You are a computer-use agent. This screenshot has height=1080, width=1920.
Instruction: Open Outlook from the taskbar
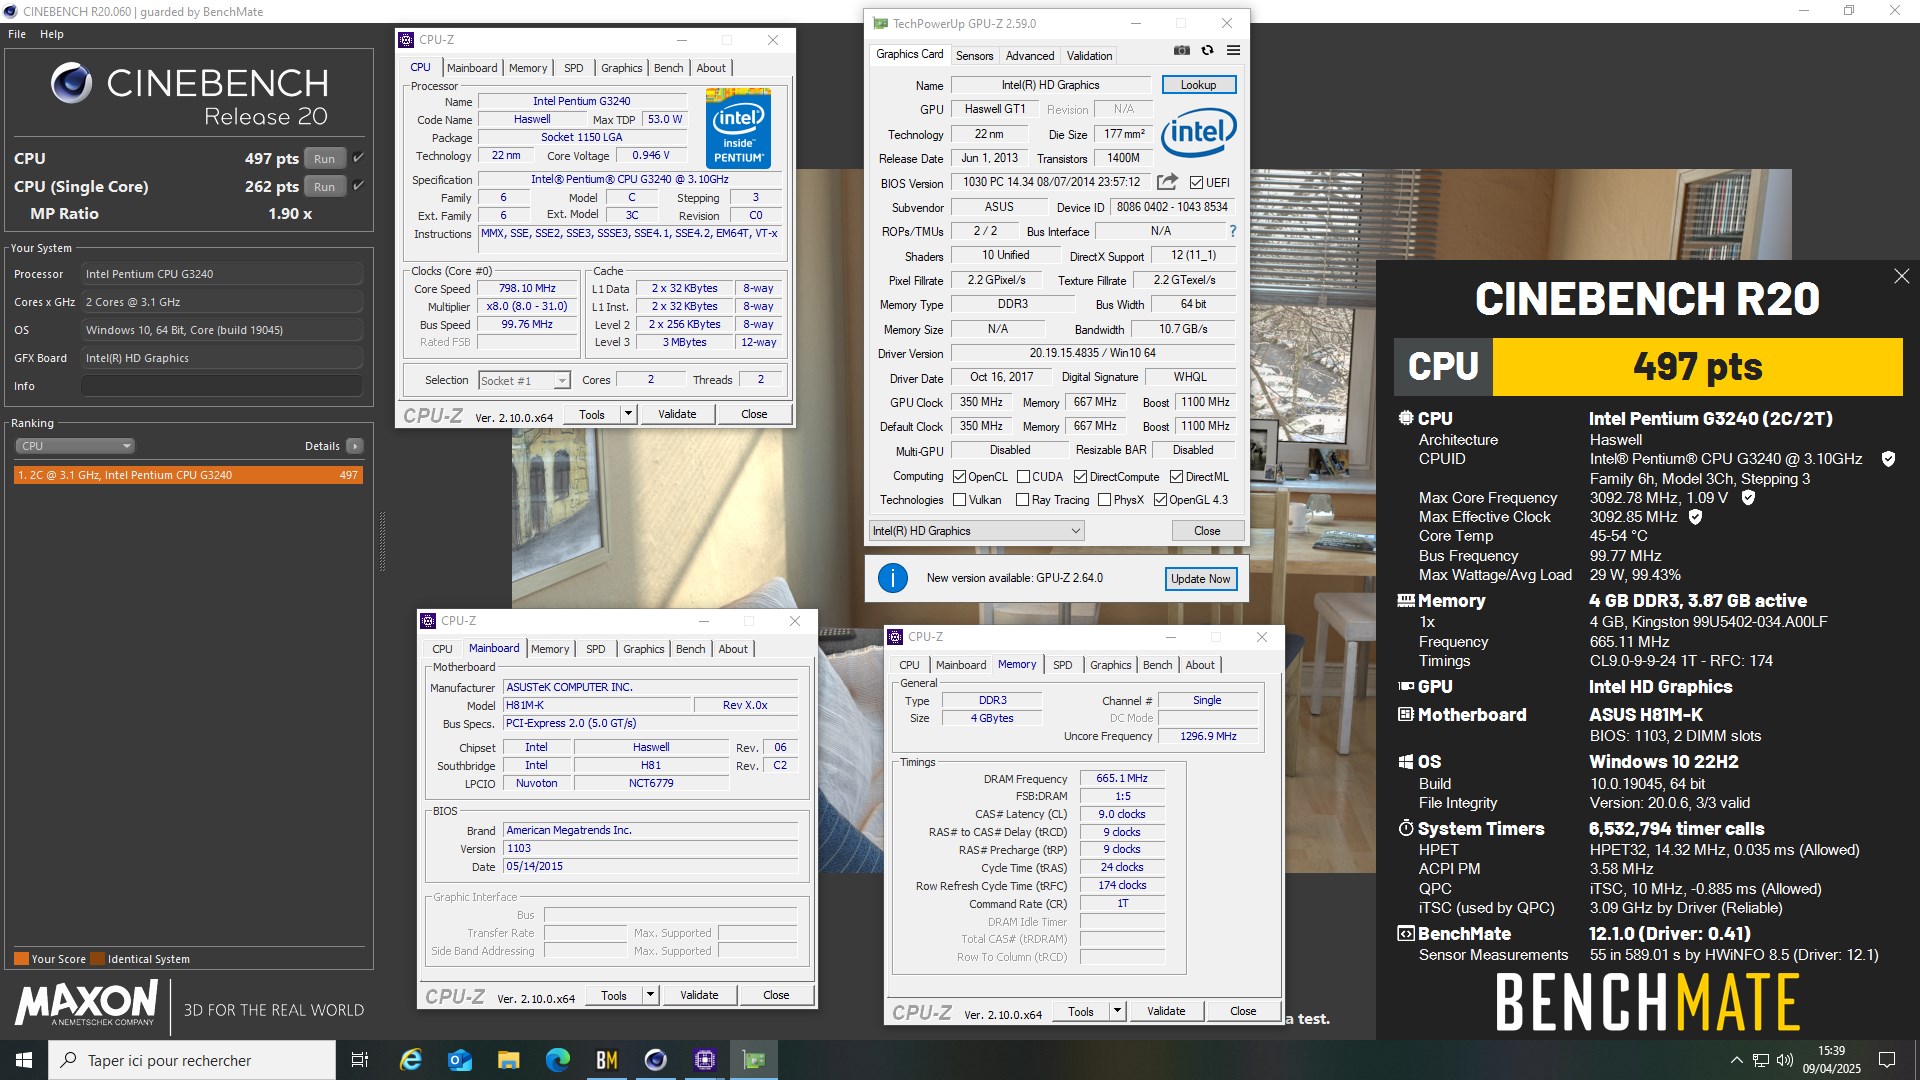[460, 1060]
